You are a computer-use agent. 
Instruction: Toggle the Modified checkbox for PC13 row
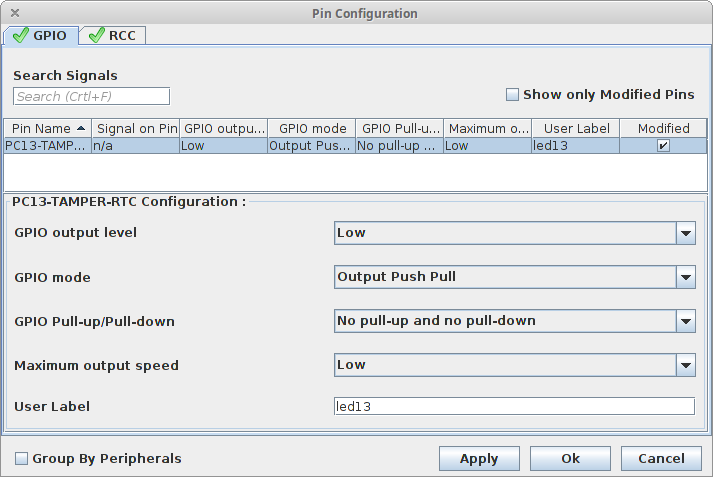(x=663, y=146)
